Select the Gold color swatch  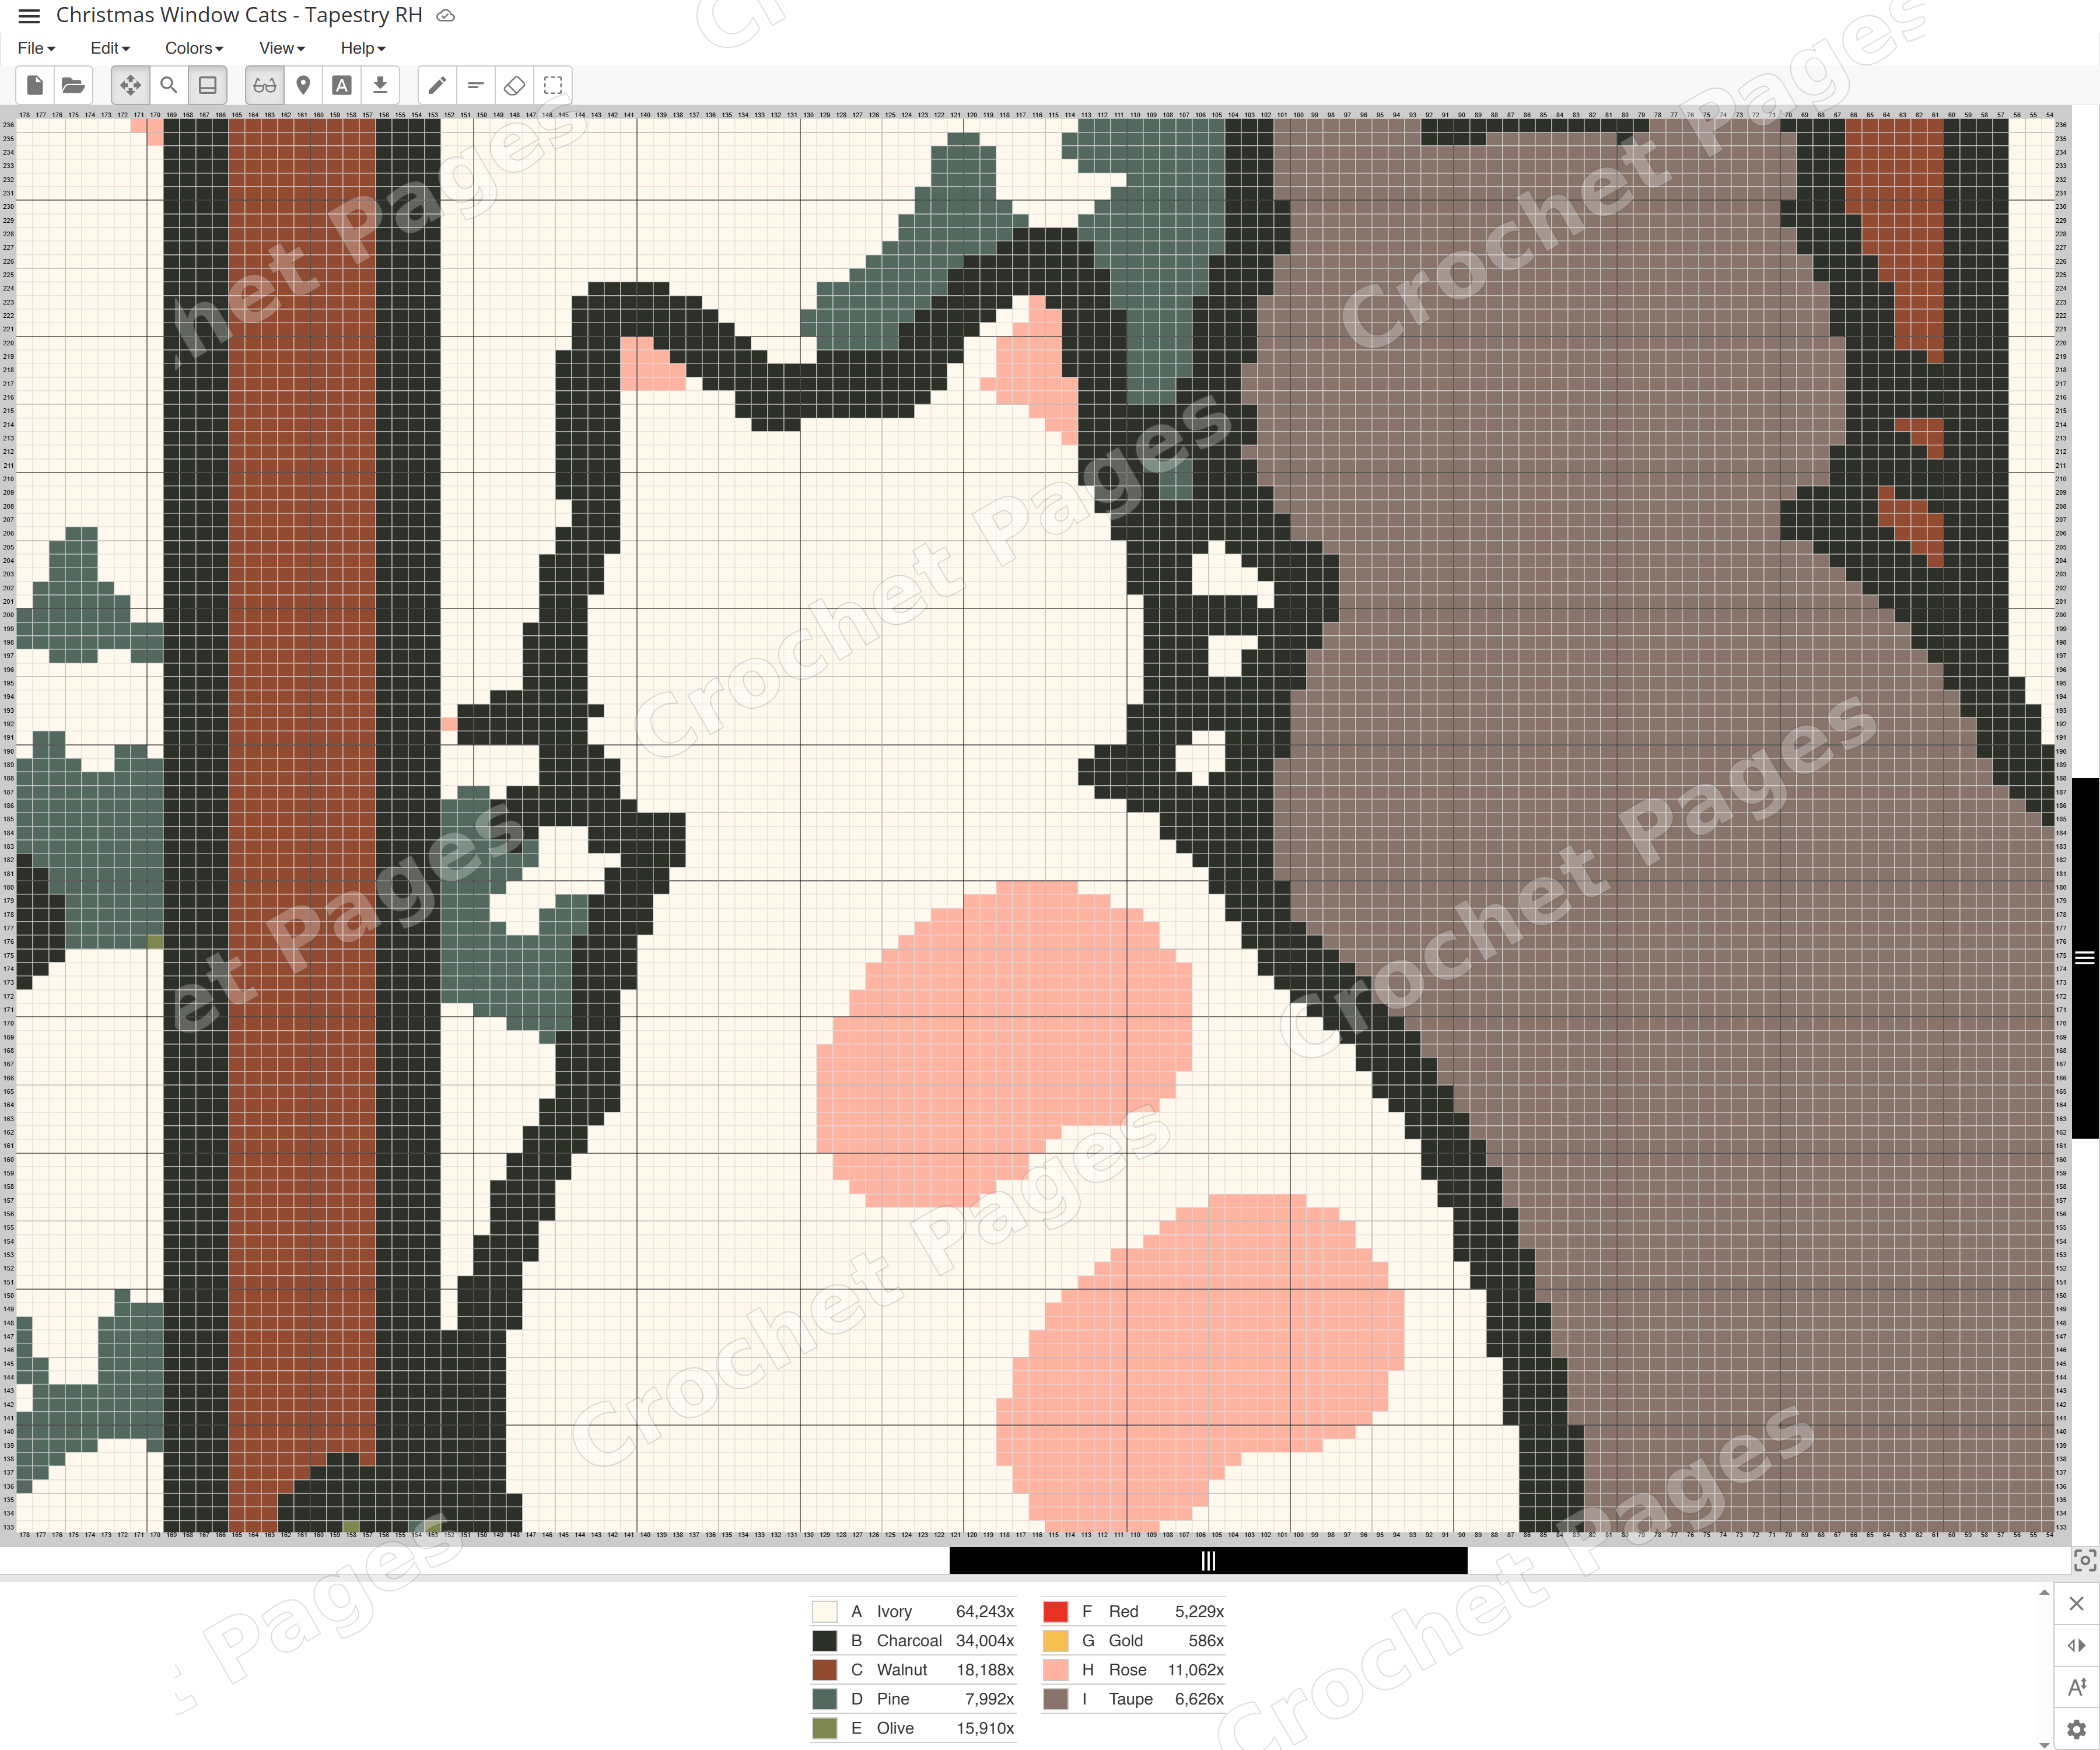1056,1641
